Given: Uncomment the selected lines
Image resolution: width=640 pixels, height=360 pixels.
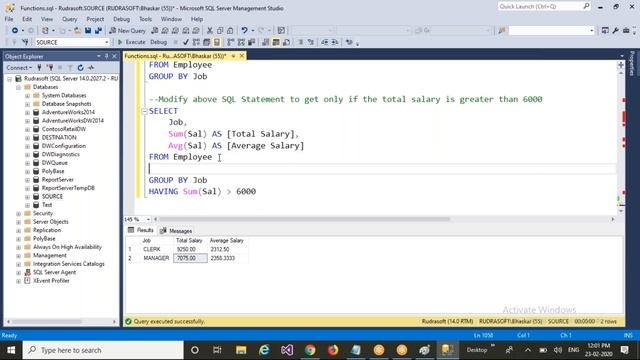Looking at the screenshot, I should pos(311,42).
